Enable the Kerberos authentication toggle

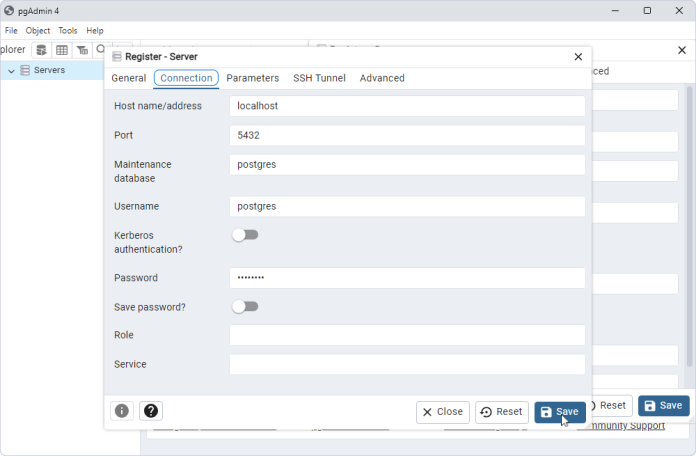click(x=245, y=235)
